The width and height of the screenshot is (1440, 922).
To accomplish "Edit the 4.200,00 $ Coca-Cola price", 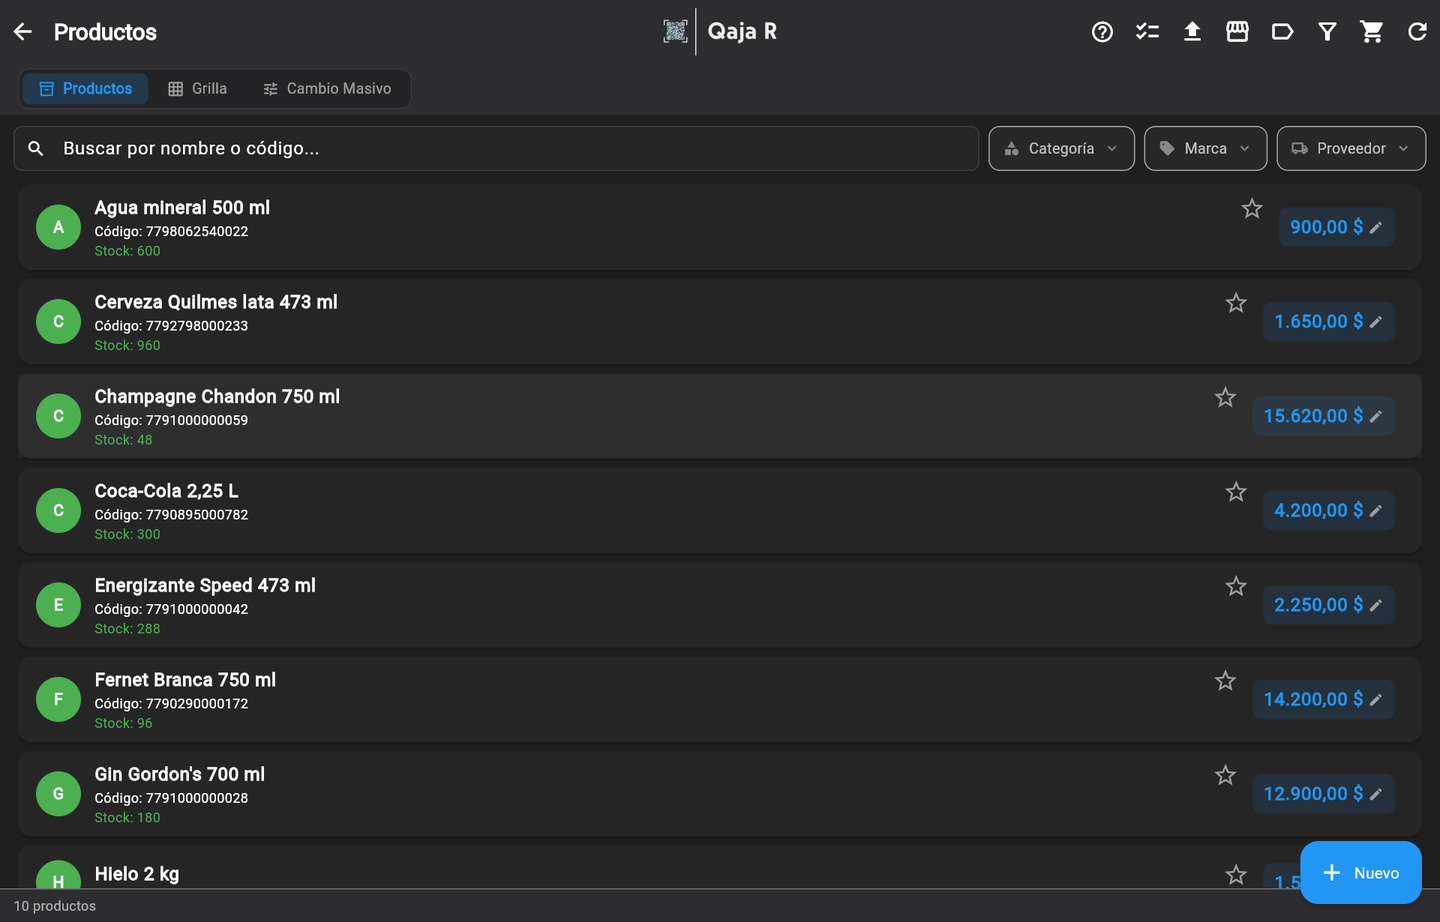I will coord(1328,510).
